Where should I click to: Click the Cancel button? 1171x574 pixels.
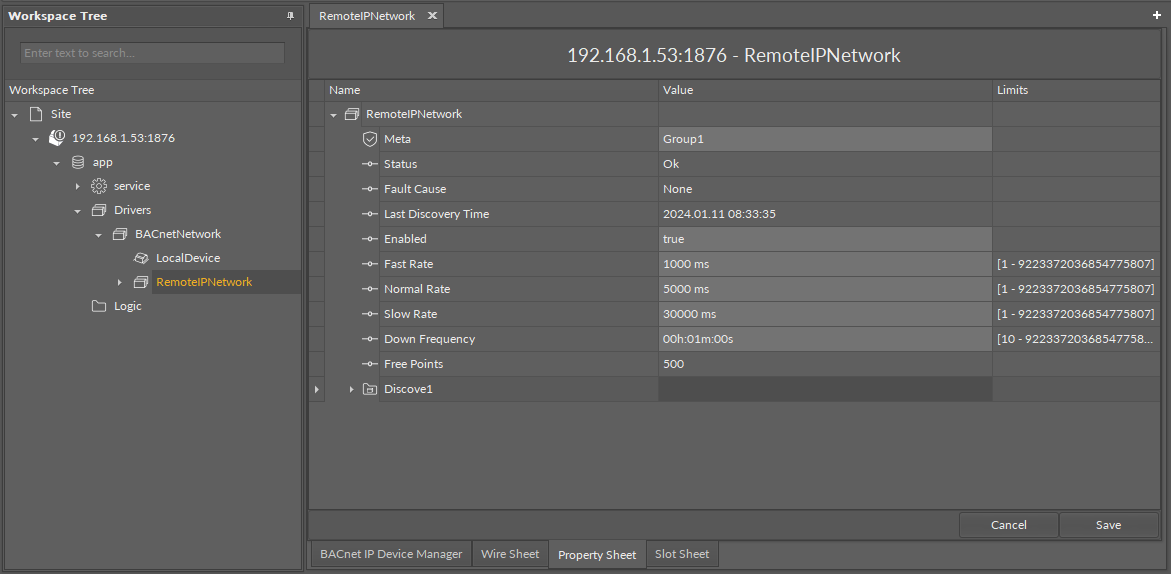tap(1008, 525)
